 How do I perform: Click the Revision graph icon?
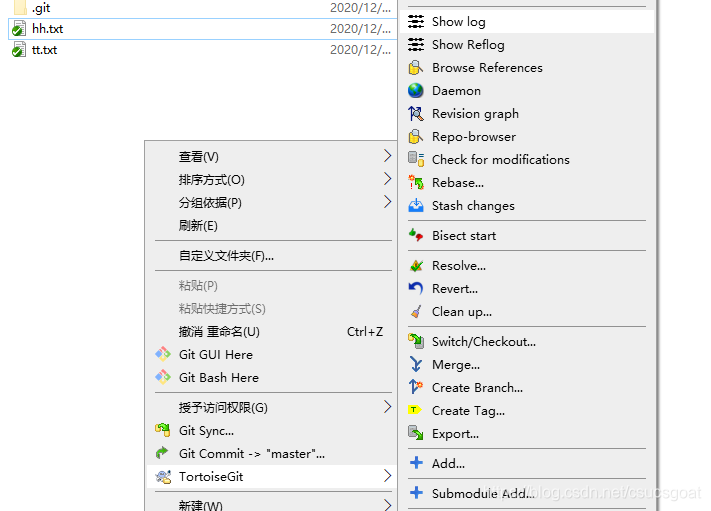coord(416,114)
